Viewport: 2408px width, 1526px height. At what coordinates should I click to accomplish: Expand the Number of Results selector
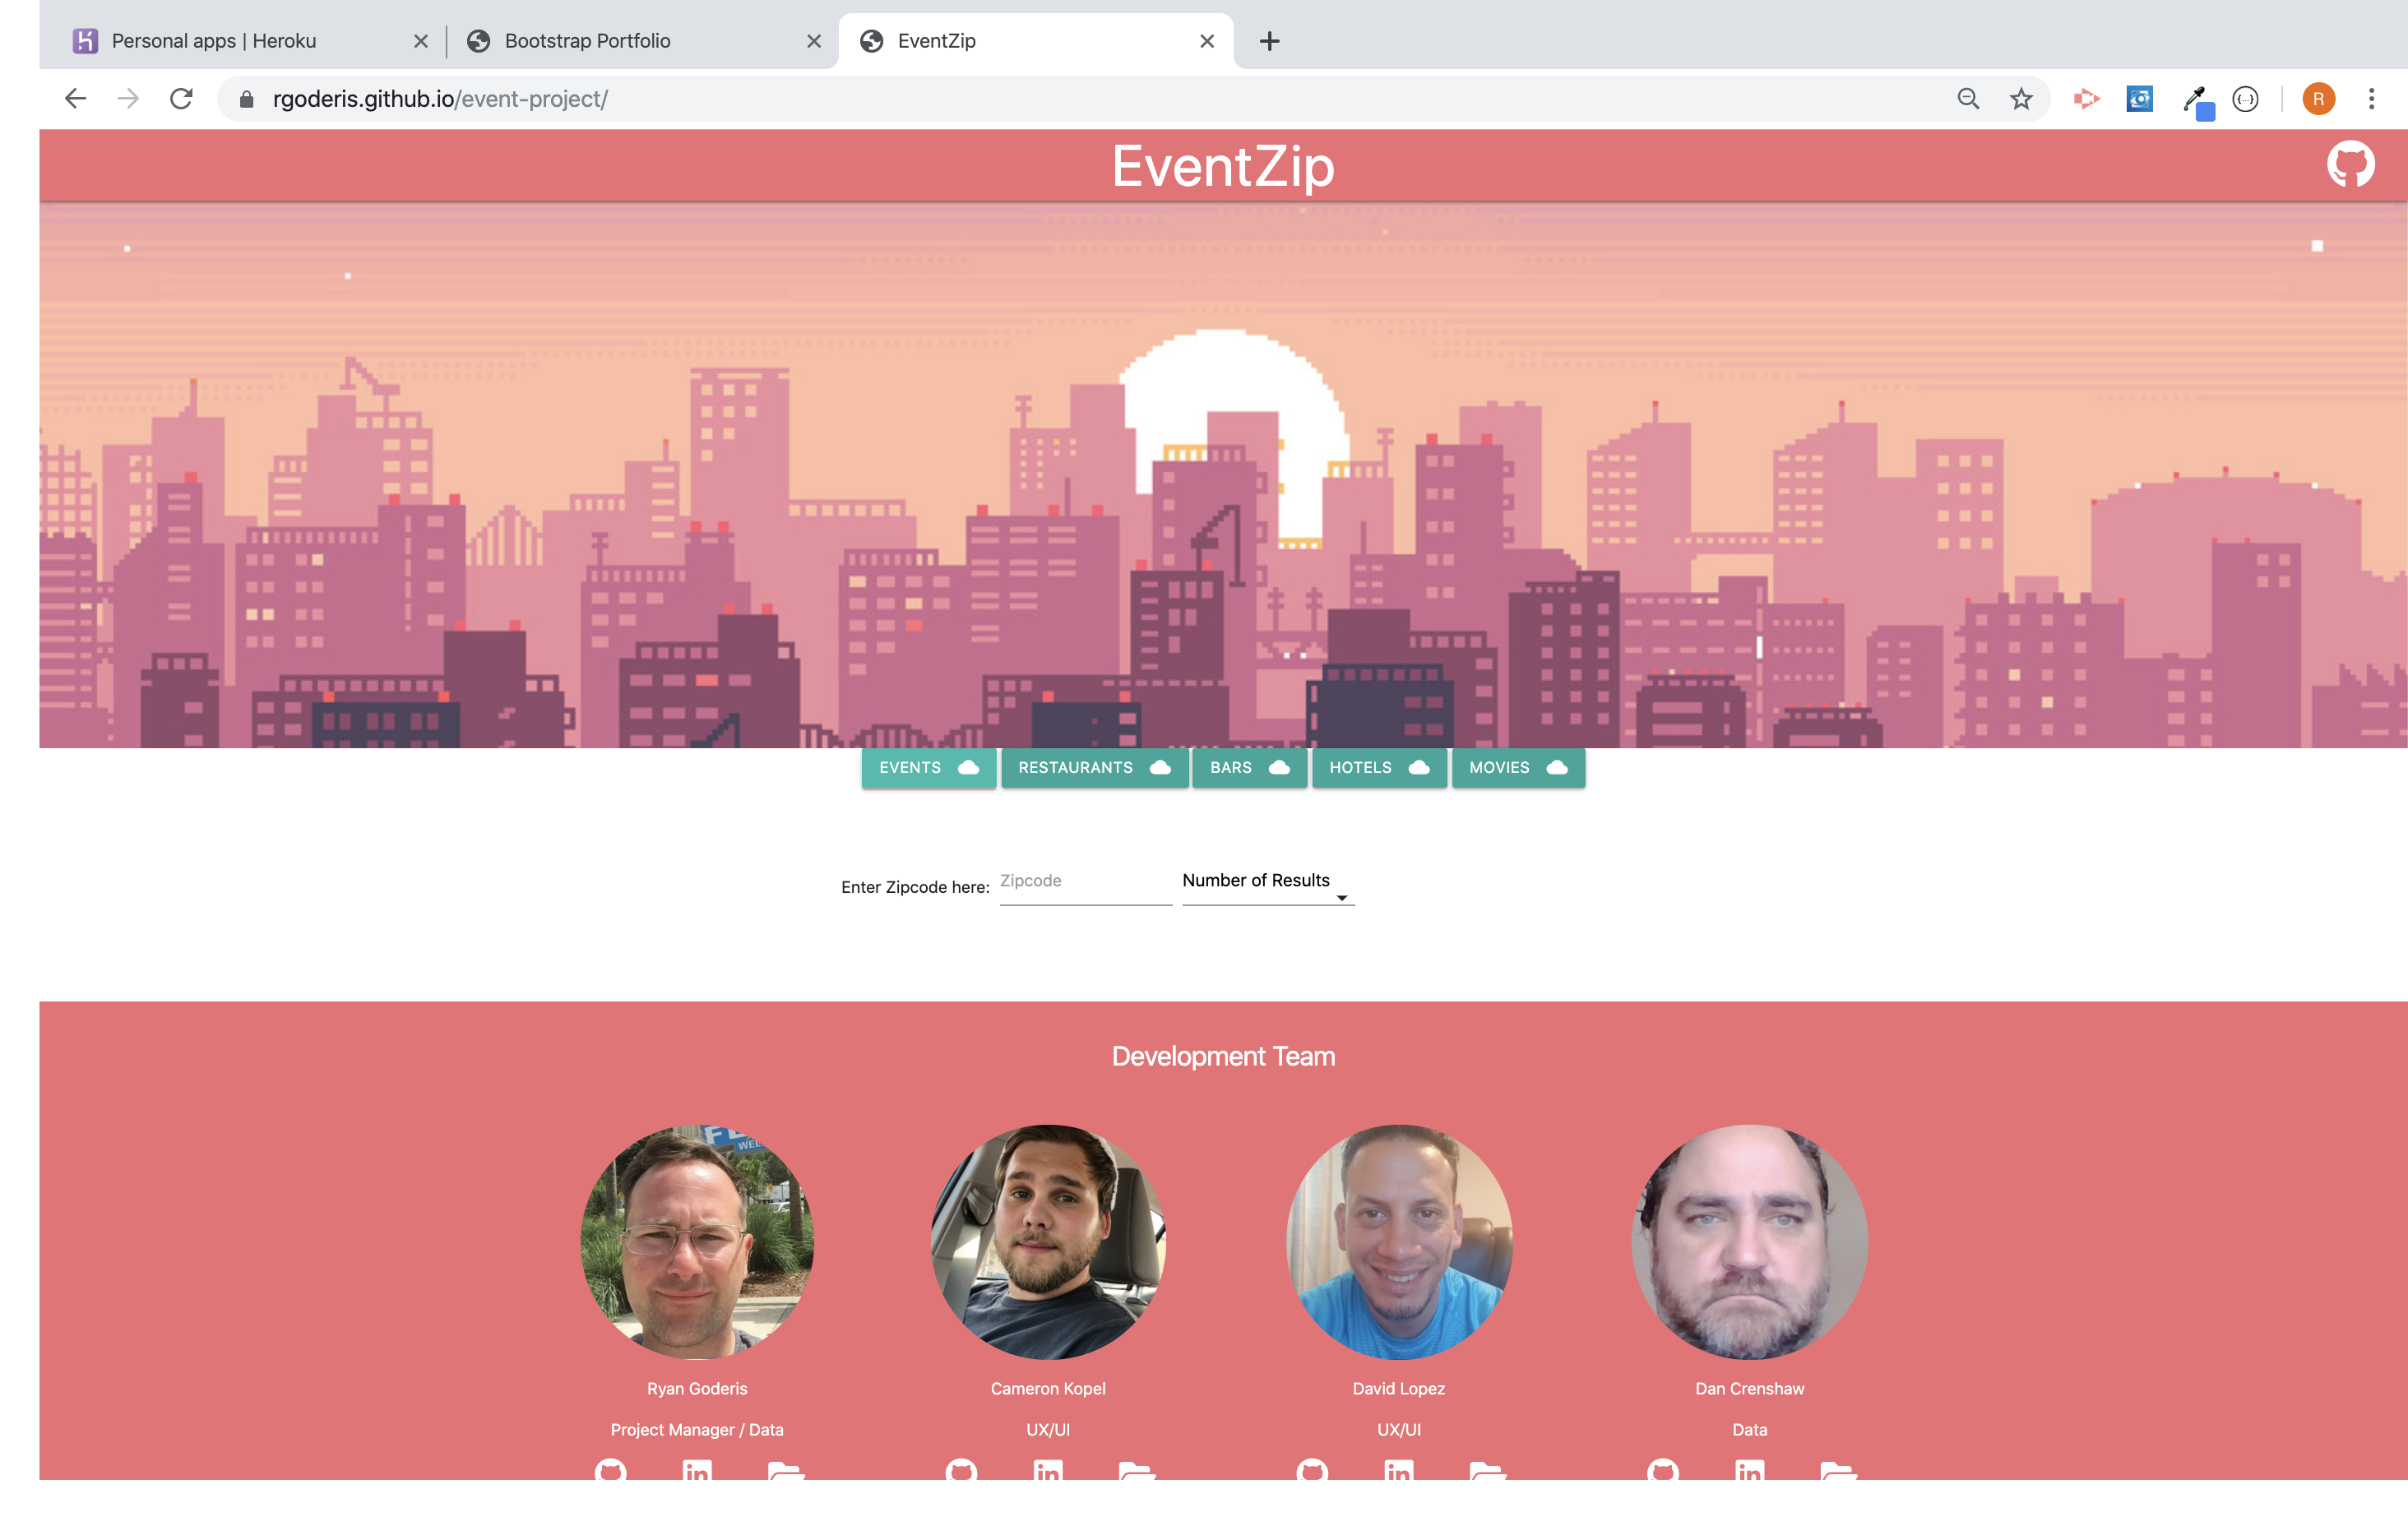(1343, 896)
